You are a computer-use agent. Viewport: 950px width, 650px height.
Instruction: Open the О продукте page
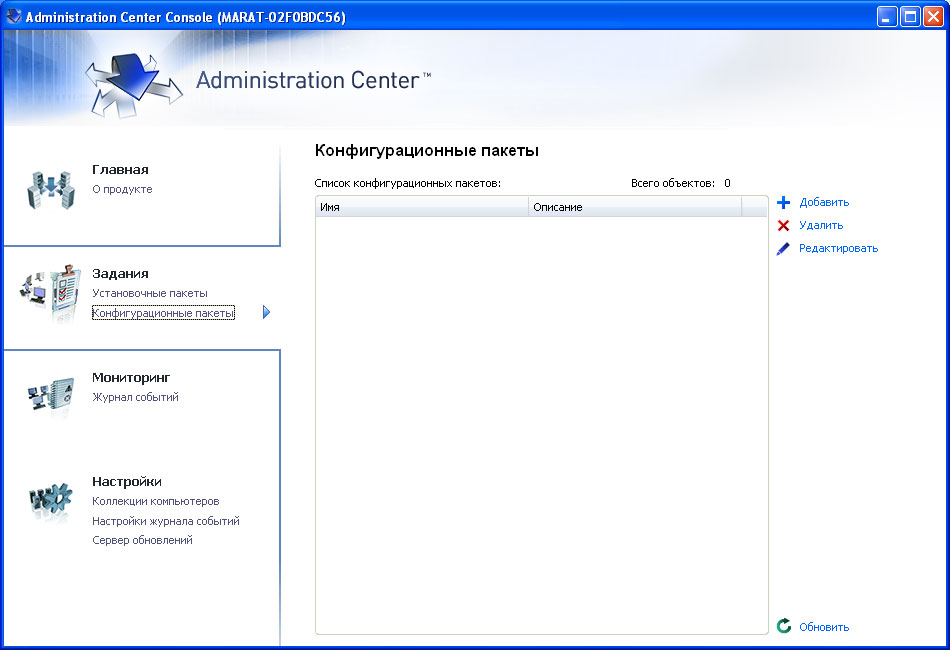[122, 190]
